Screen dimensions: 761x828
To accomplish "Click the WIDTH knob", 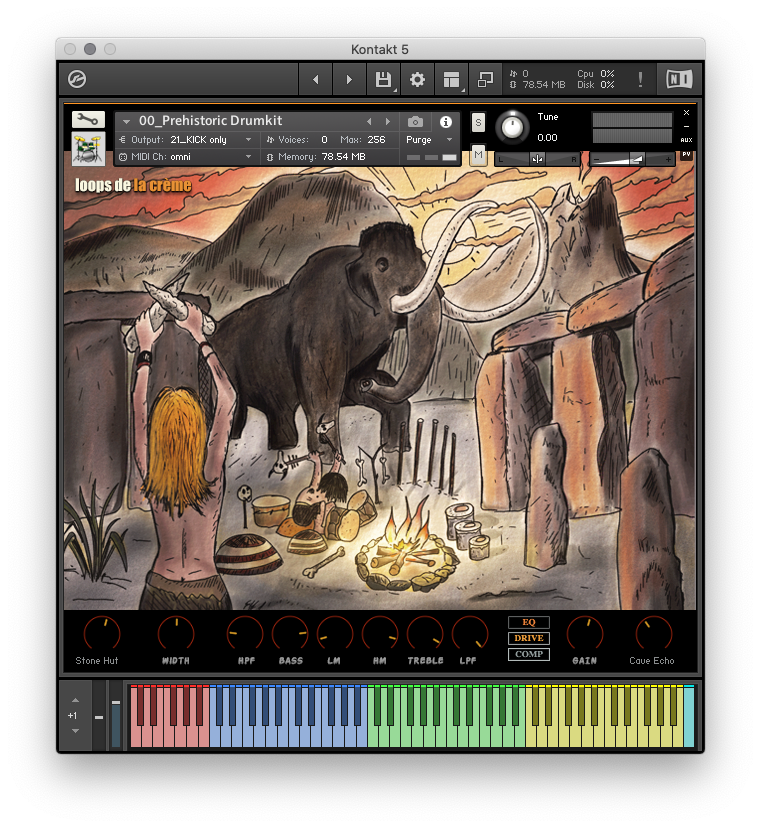I will (176, 633).
